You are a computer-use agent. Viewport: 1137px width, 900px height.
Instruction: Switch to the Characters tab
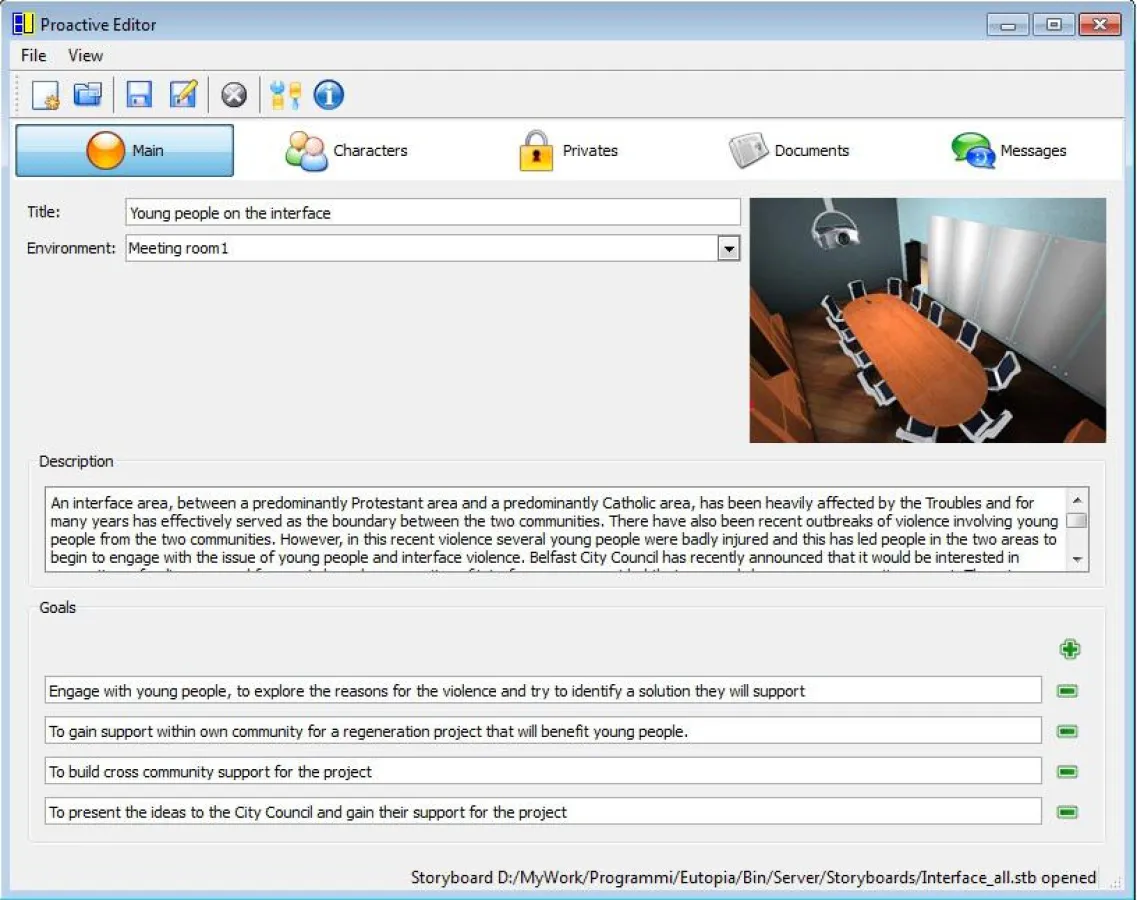(345, 149)
